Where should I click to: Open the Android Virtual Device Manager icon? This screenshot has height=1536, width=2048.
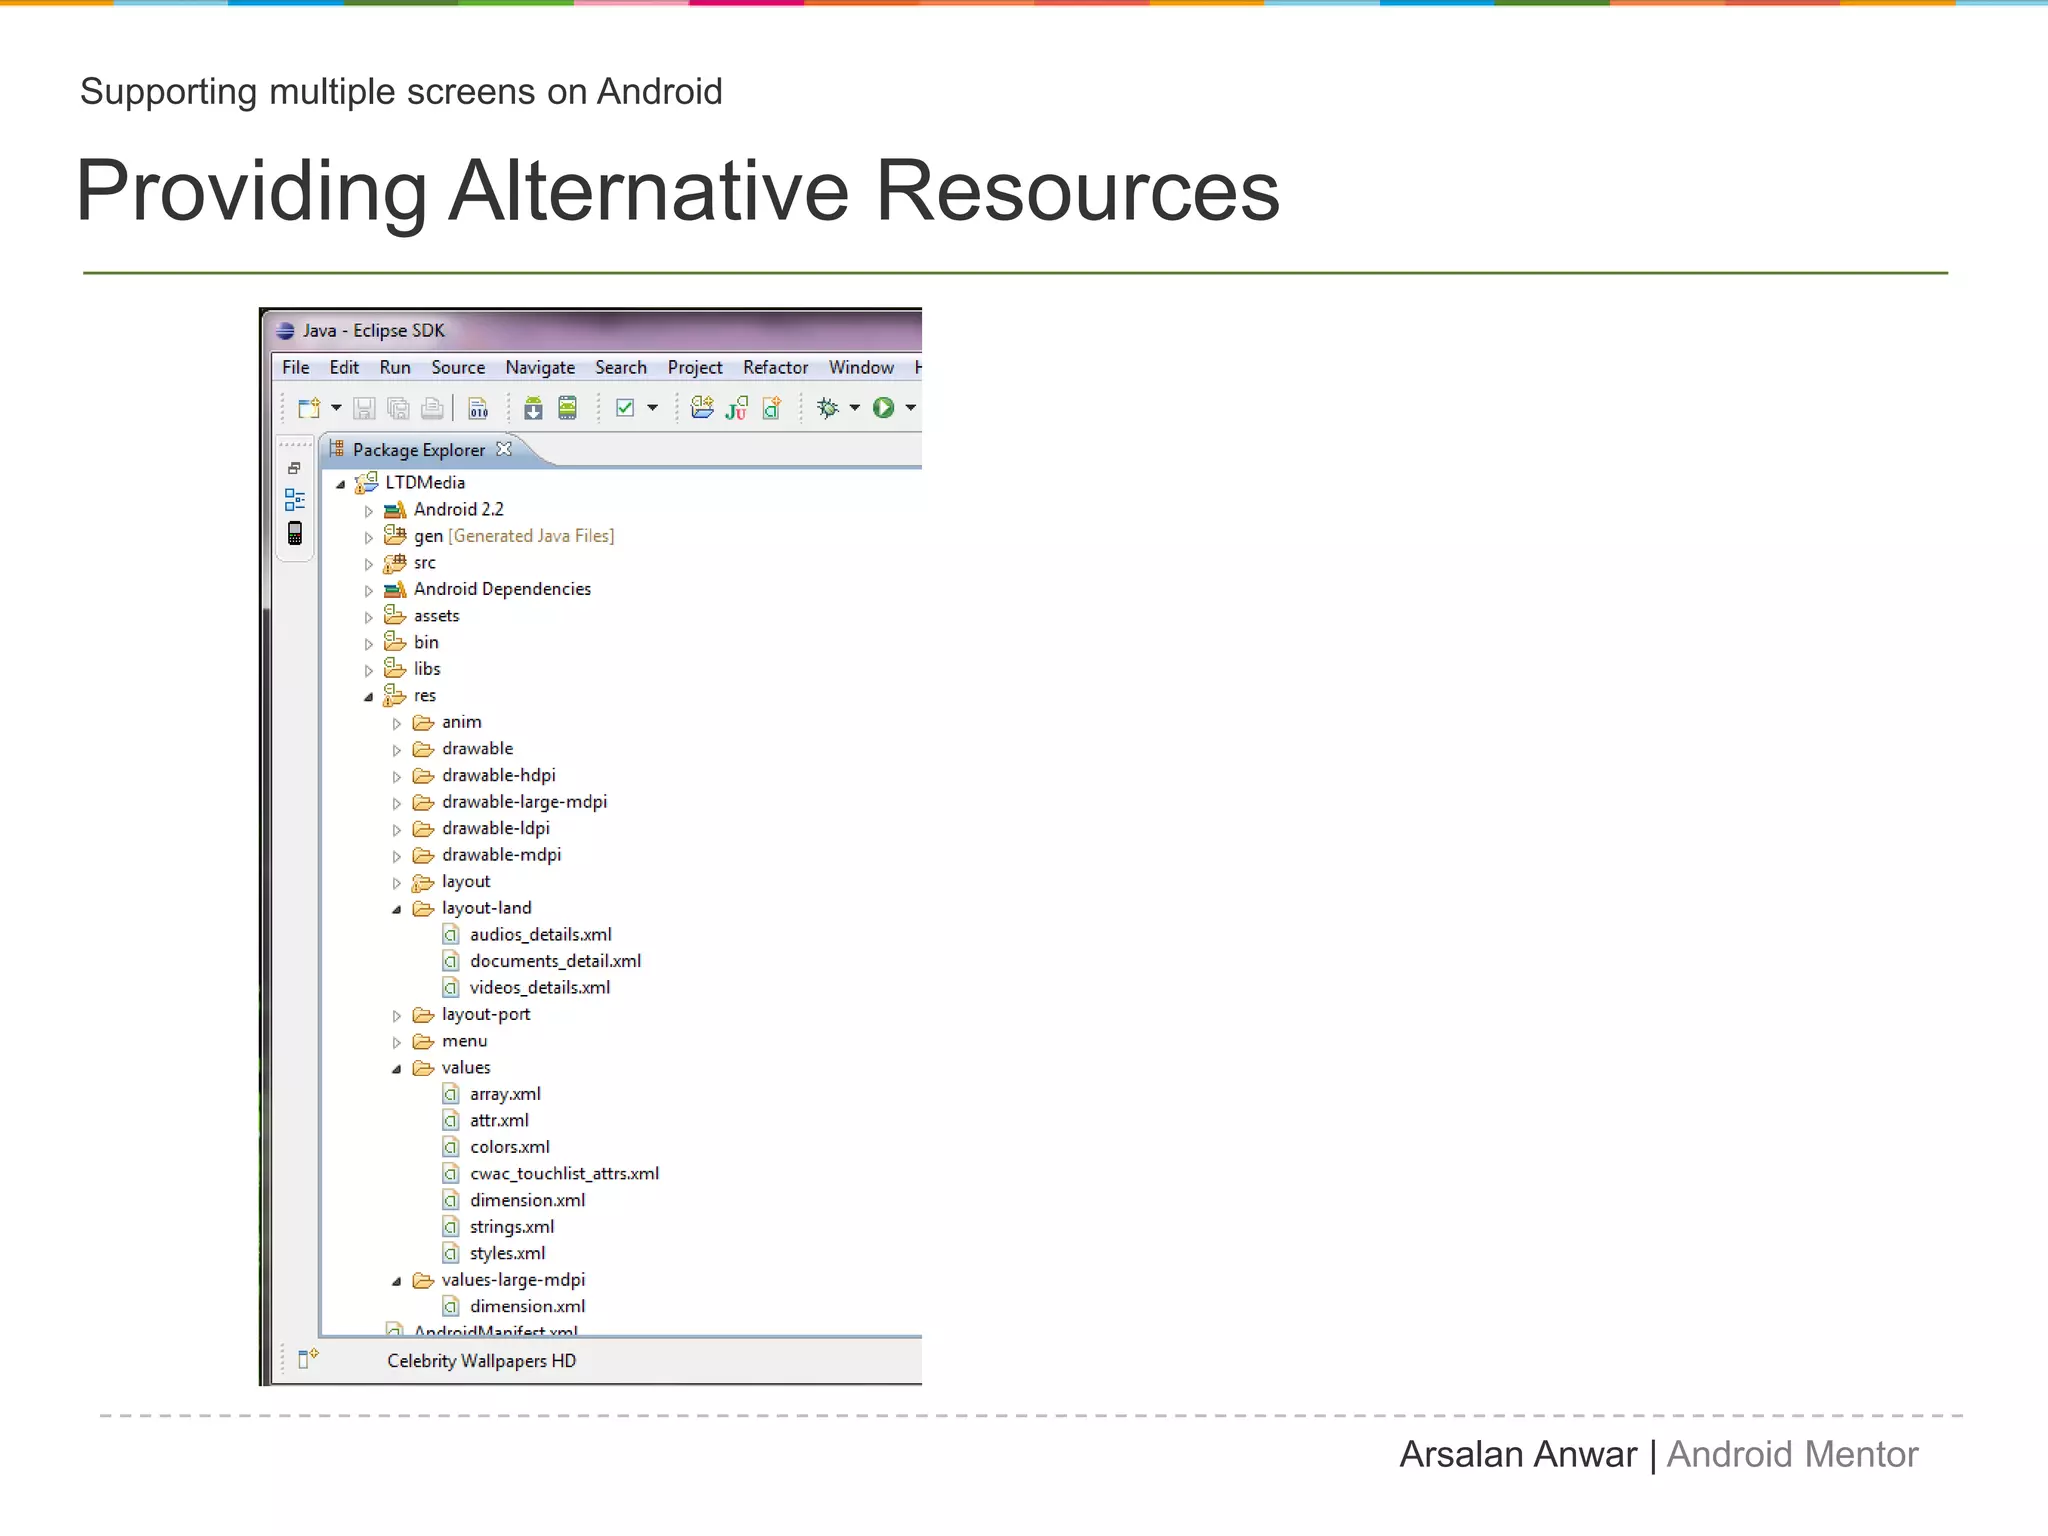(x=567, y=408)
